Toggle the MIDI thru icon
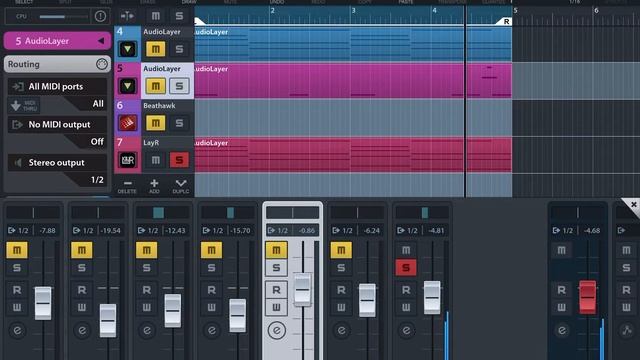640x360 pixels. click(x=24, y=105)
